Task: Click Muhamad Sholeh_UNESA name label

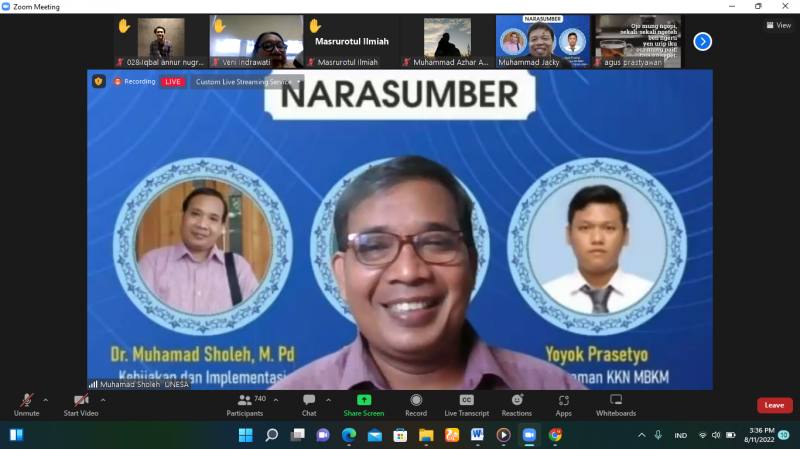Action: tap(139, 384)
